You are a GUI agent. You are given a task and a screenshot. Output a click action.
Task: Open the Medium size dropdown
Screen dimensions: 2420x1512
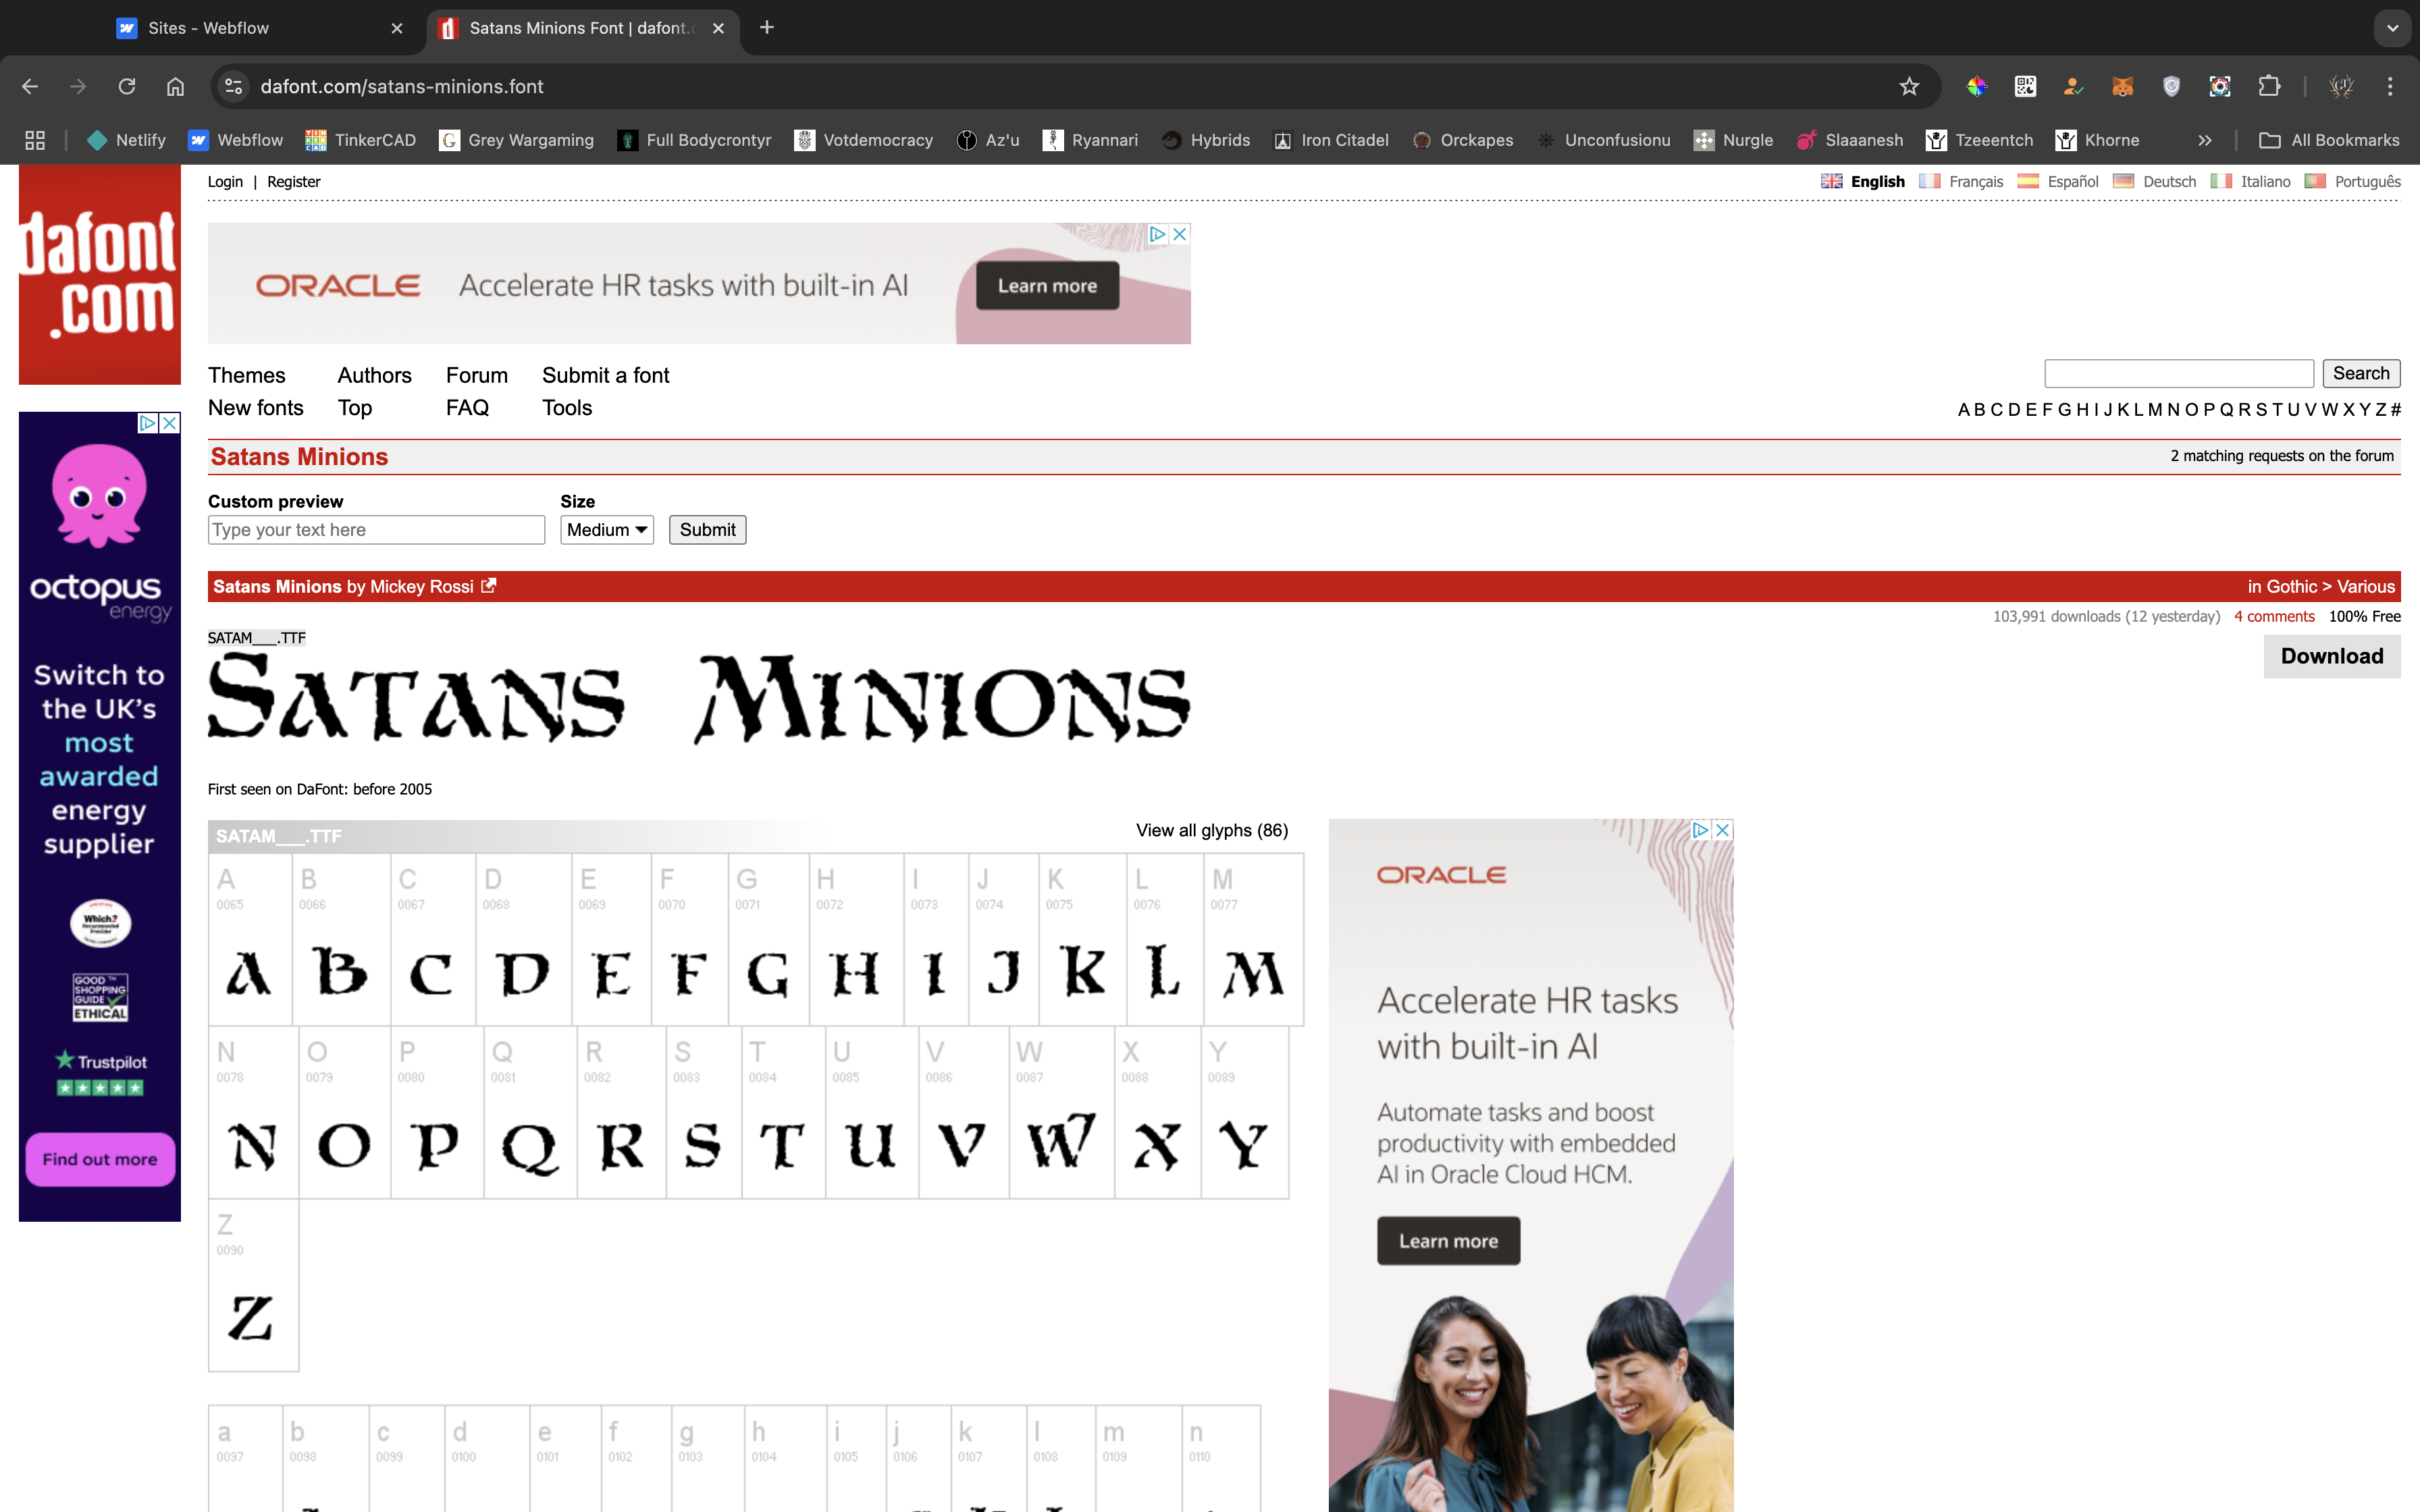pyautogui.click(x=606, y=530)
